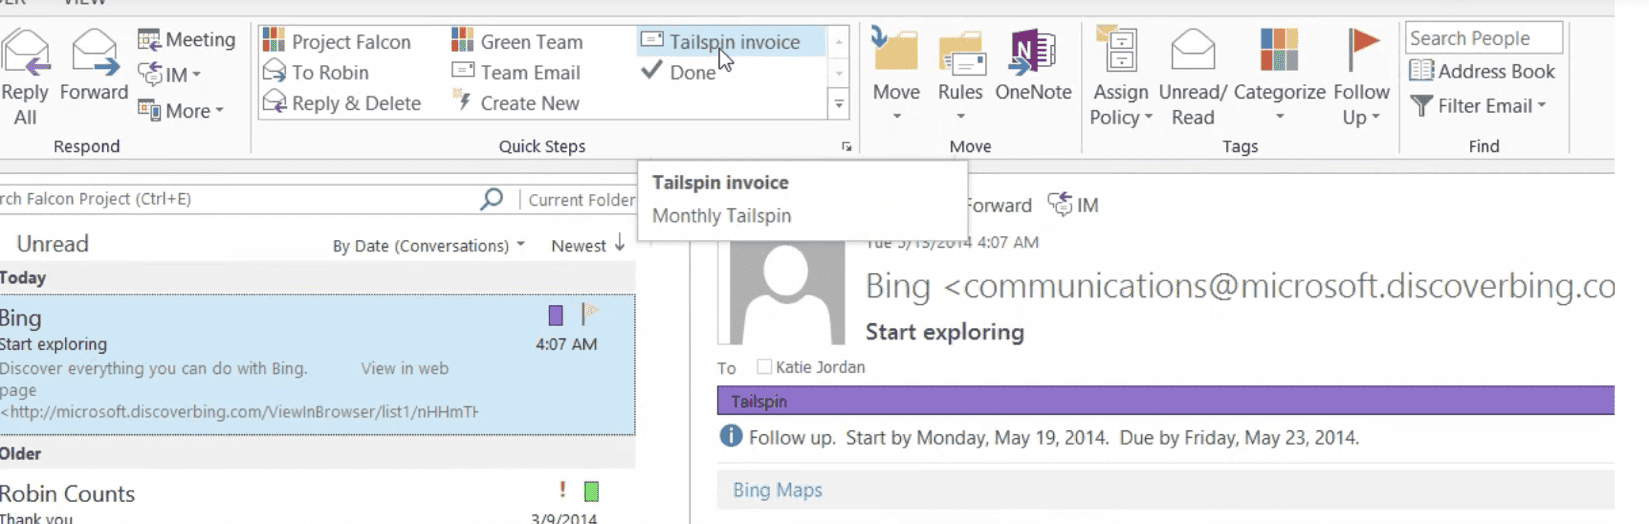Open the View in web link
The image size is (1649, 524).
(404, 368)
